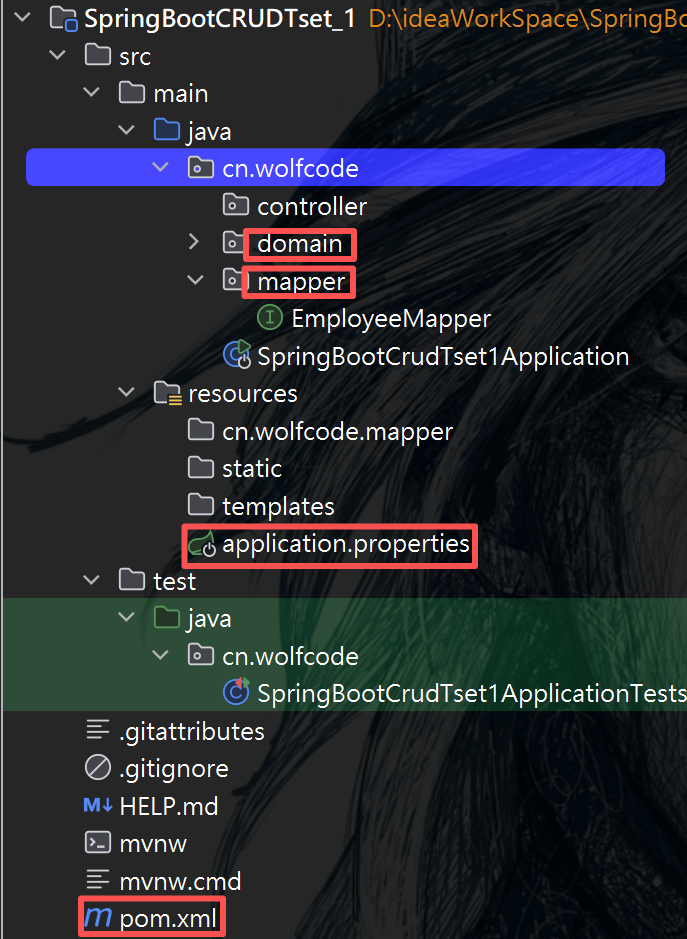Open the .gitattributes file
This screenshot has width=687, height=939.
(x=190, y=731)
